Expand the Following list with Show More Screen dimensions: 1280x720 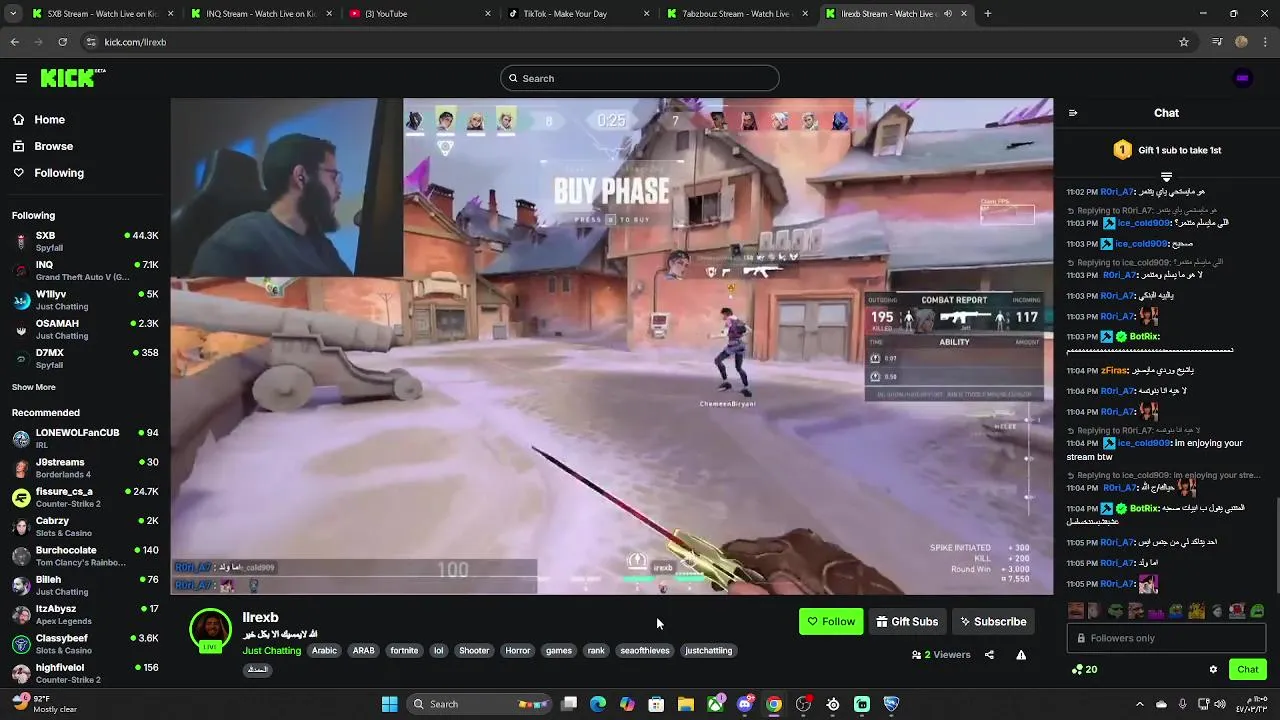click(x=34, y=387)
